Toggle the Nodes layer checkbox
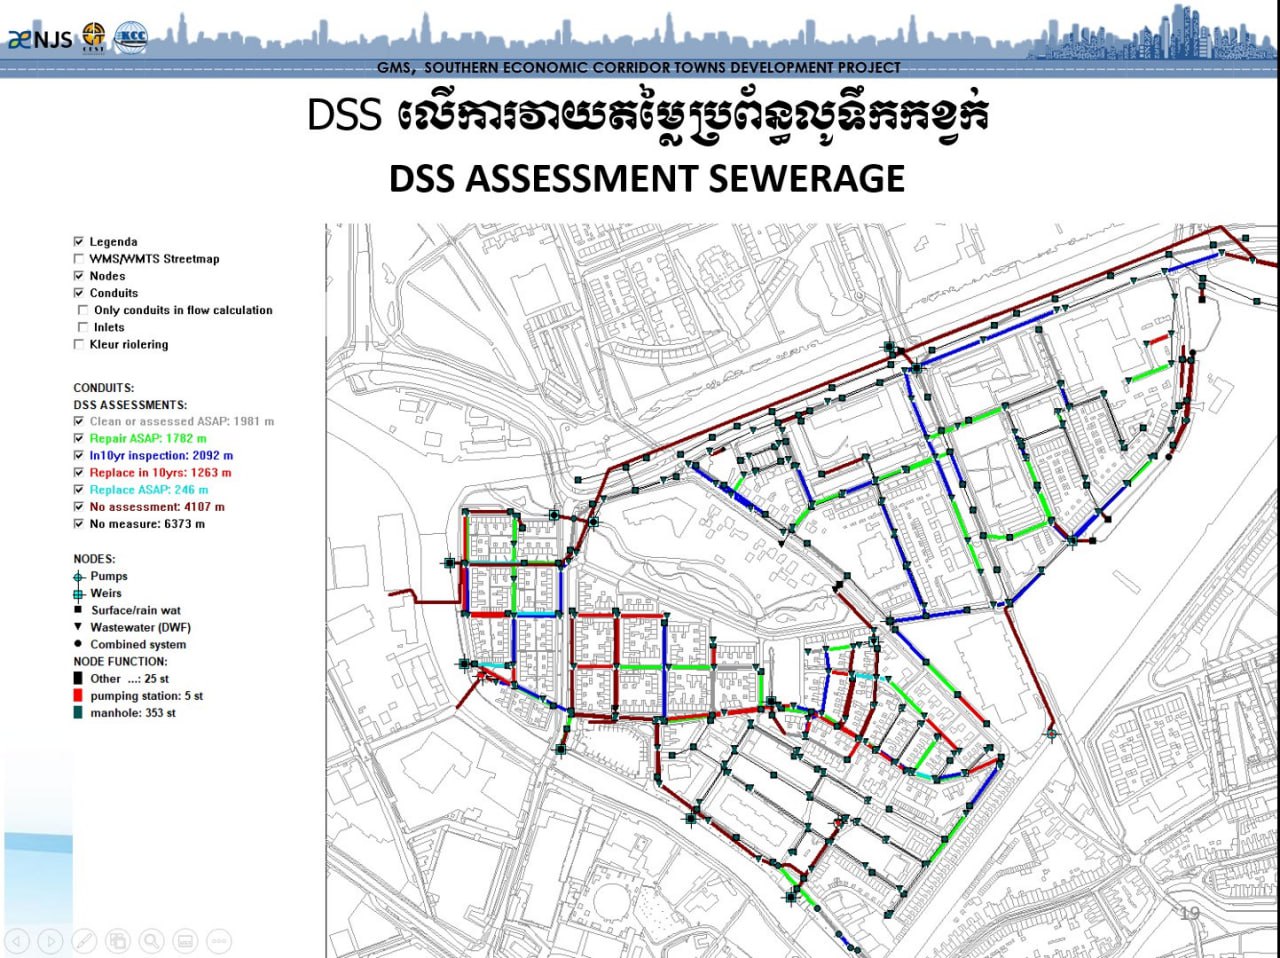1280x958 pixels. coord(79,276)
